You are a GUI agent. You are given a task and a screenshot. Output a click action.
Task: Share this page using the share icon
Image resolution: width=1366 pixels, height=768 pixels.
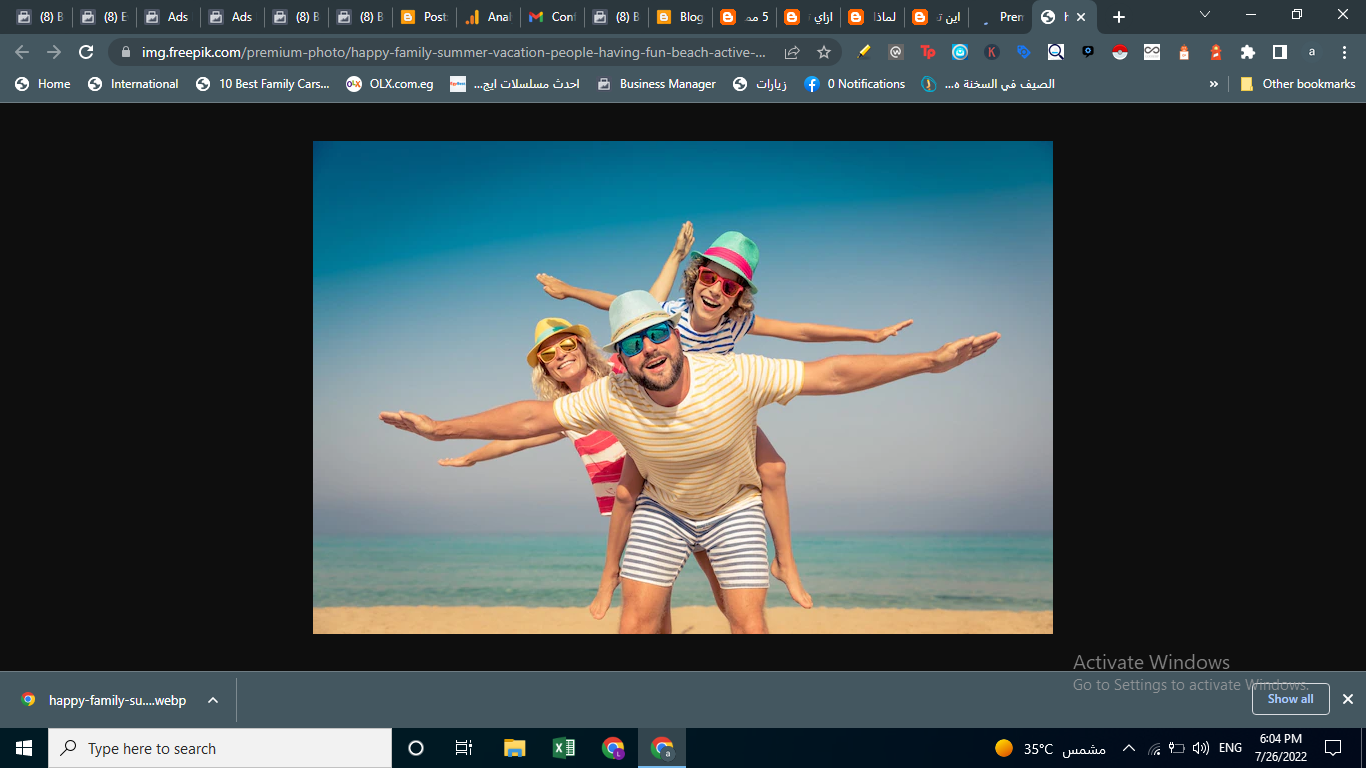pyautogui.click(x=792, y=52)
